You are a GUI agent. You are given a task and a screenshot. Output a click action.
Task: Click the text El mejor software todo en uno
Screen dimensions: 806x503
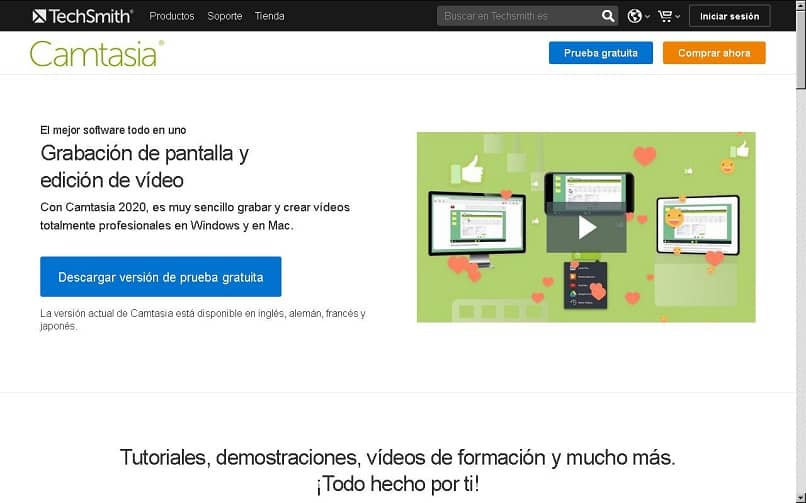(x=113, y=130)
